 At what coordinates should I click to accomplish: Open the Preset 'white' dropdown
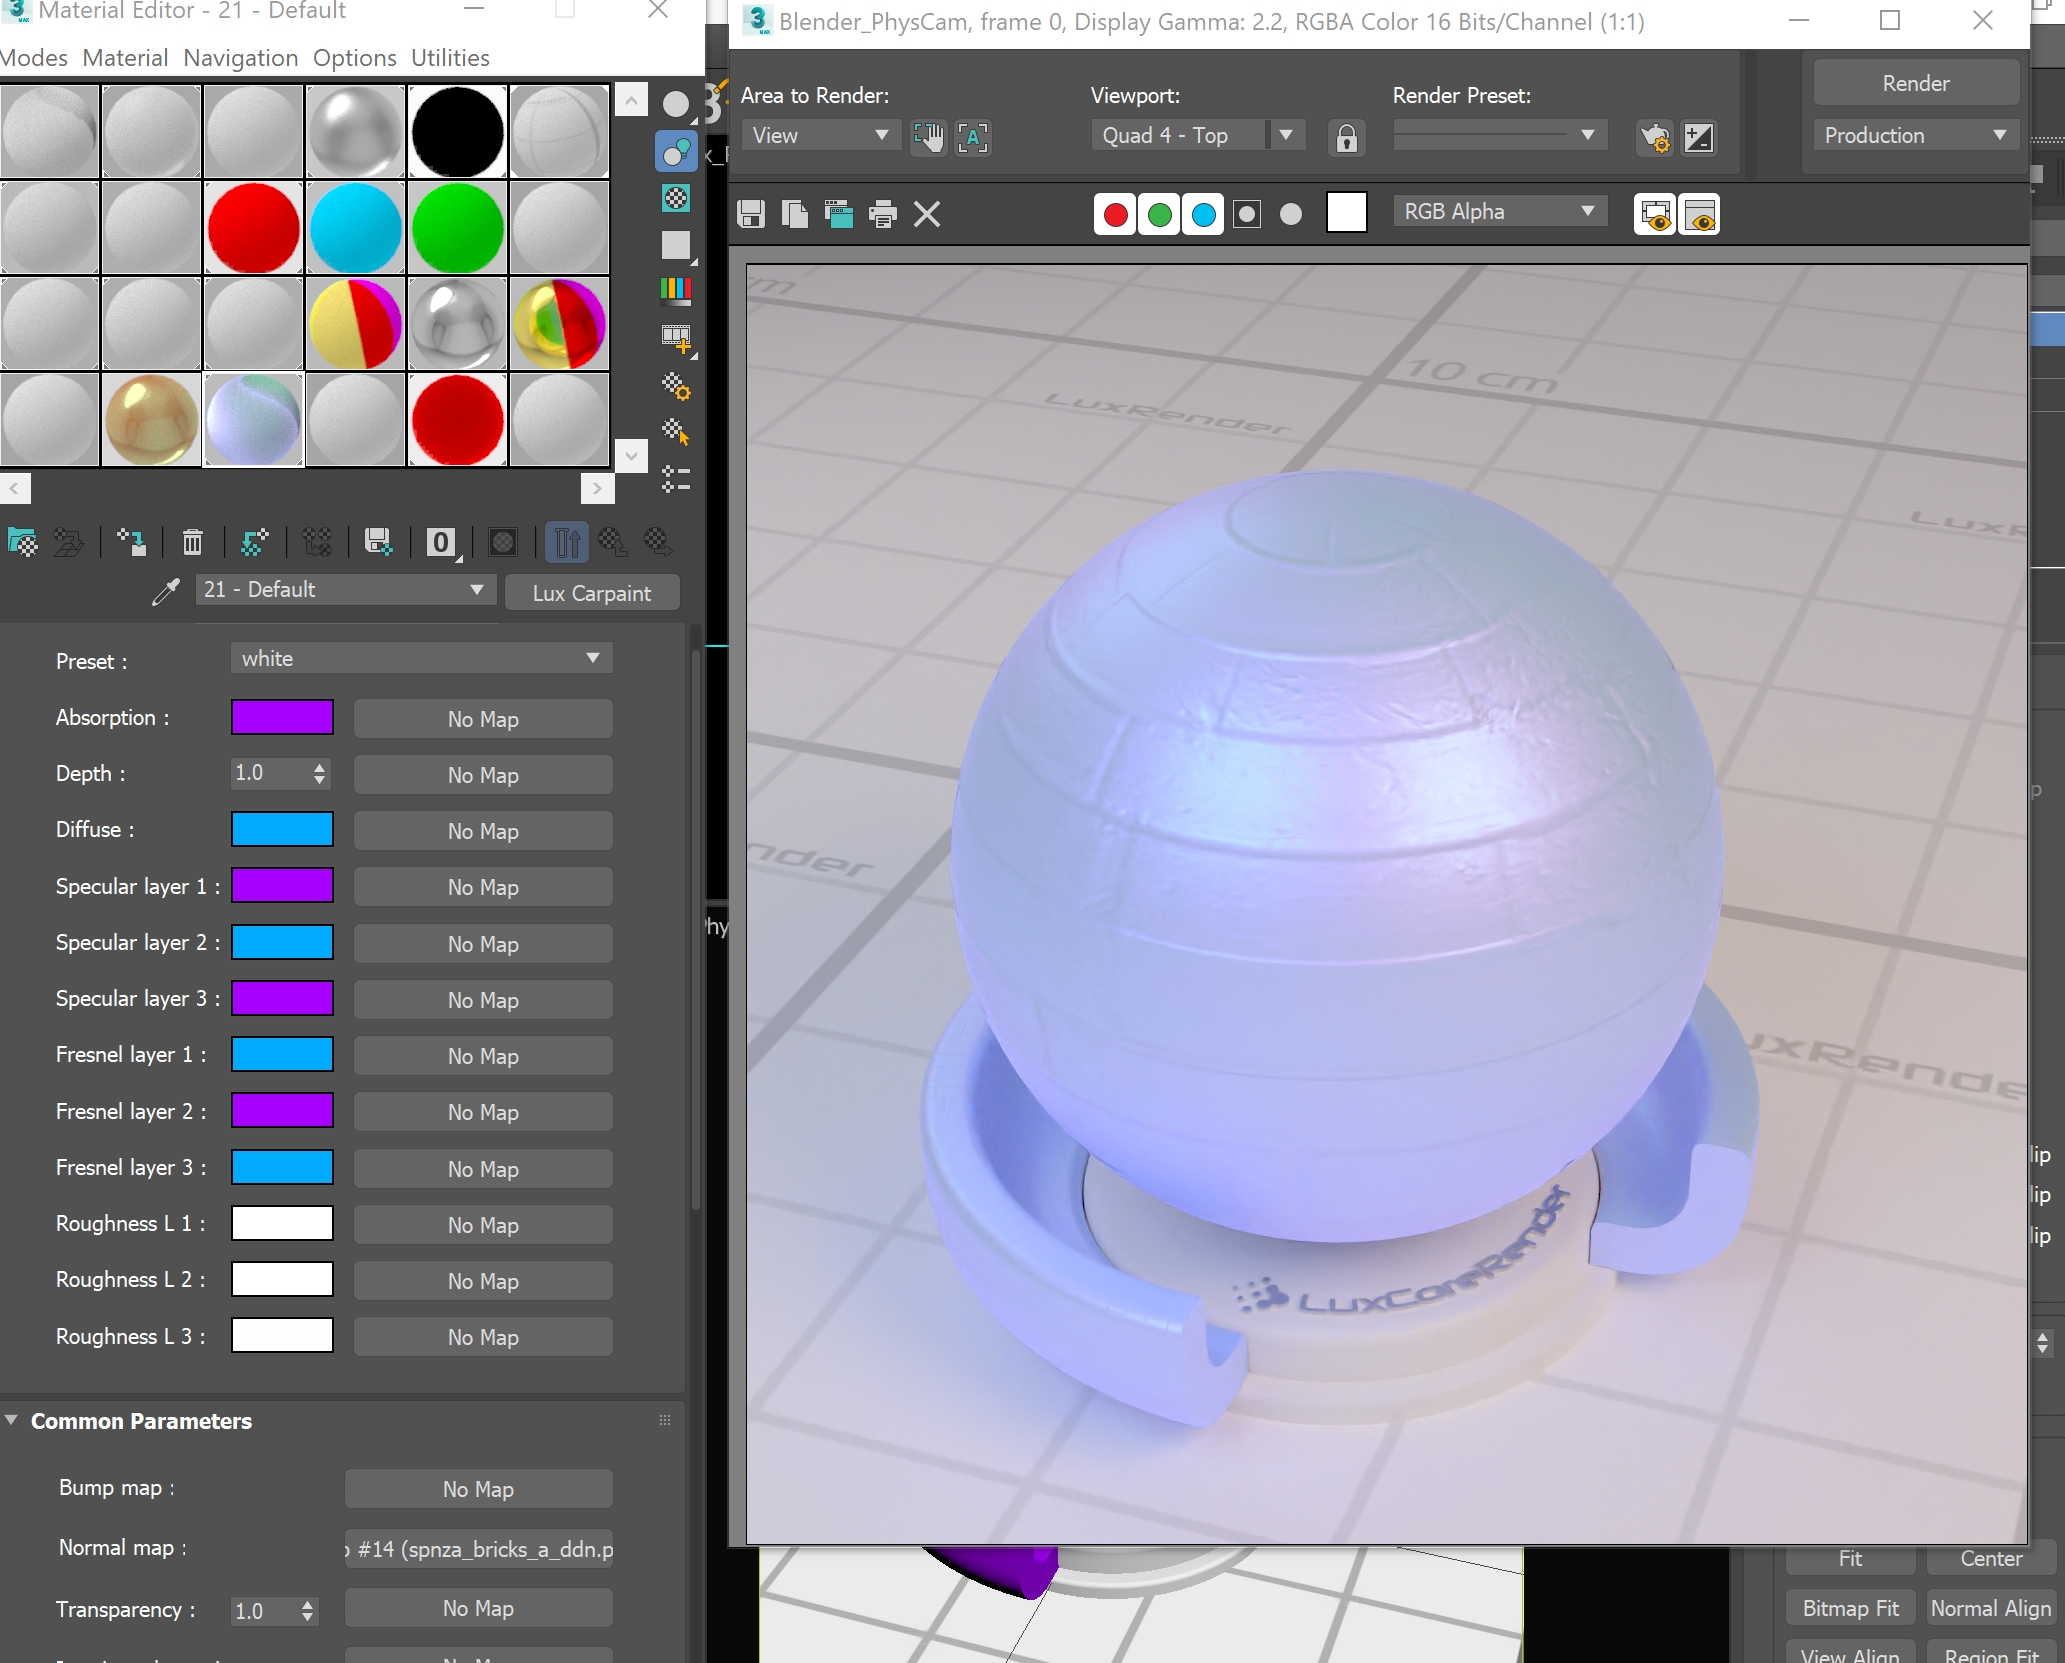click(x=421, y=658)
